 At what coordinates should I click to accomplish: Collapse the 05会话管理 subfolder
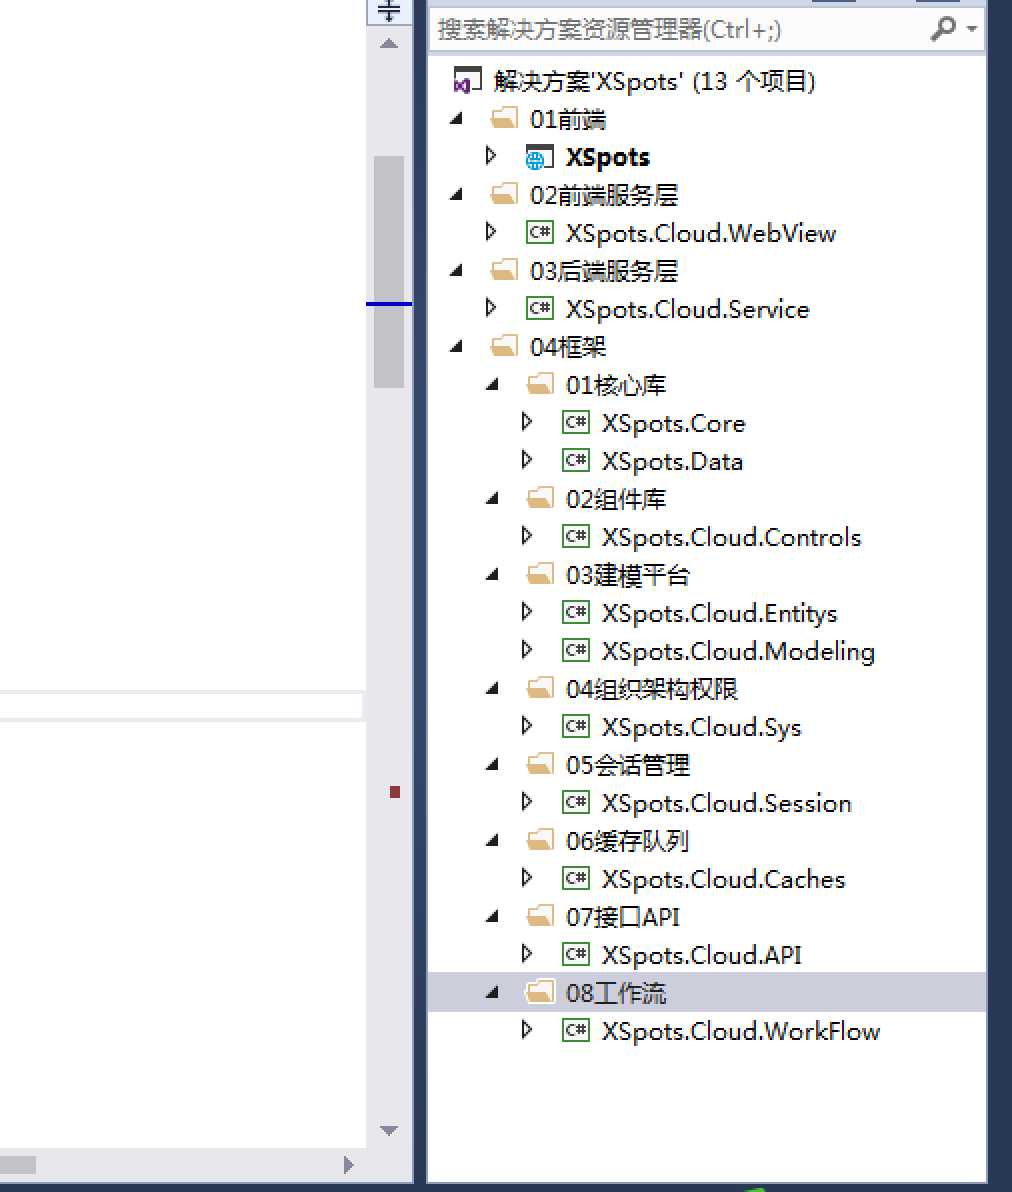coord(492,765)
